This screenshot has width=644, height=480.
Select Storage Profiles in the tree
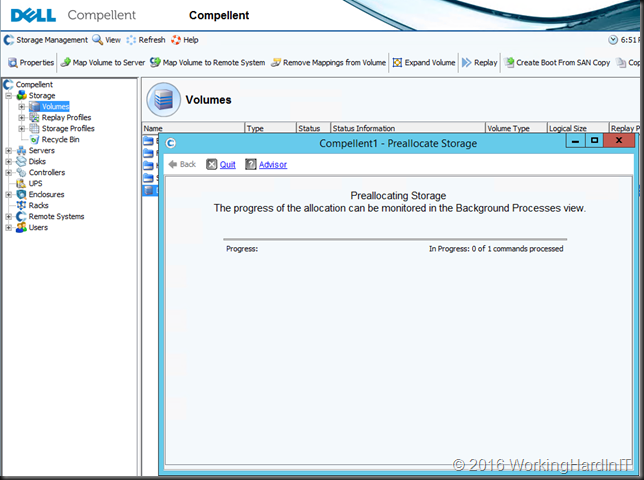(68, 129)
